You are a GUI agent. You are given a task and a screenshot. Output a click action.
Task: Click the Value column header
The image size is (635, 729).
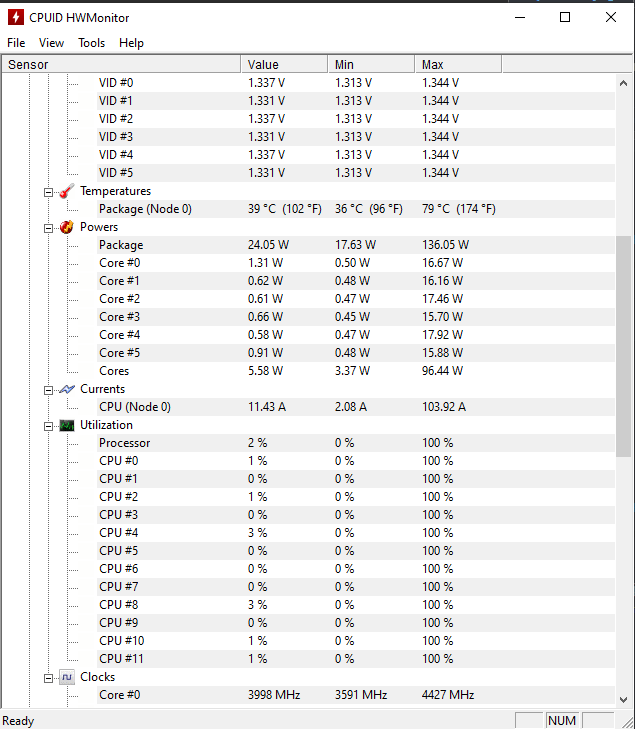(x=284, y=64)
